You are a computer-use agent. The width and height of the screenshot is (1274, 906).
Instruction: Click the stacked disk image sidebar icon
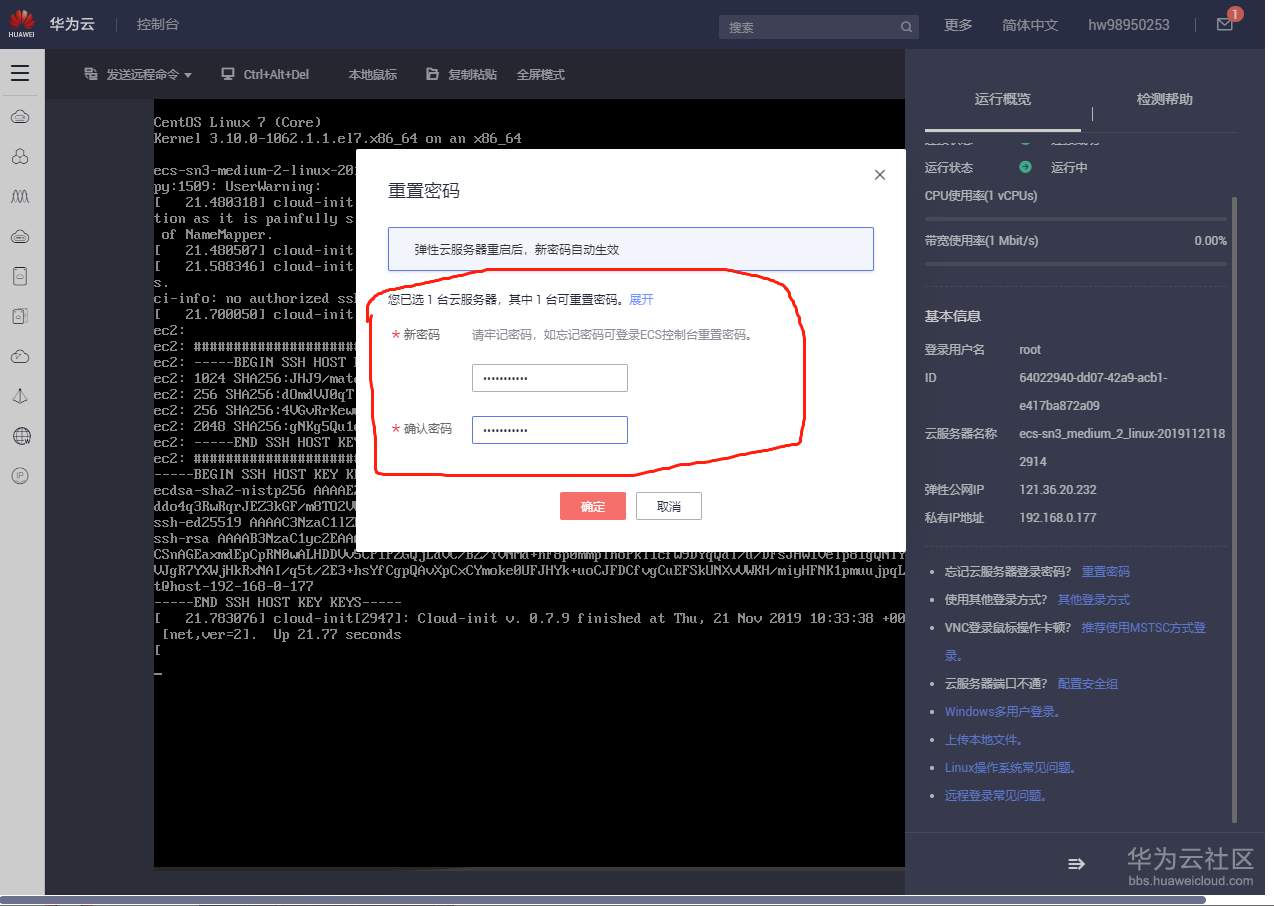click(20, 316)
